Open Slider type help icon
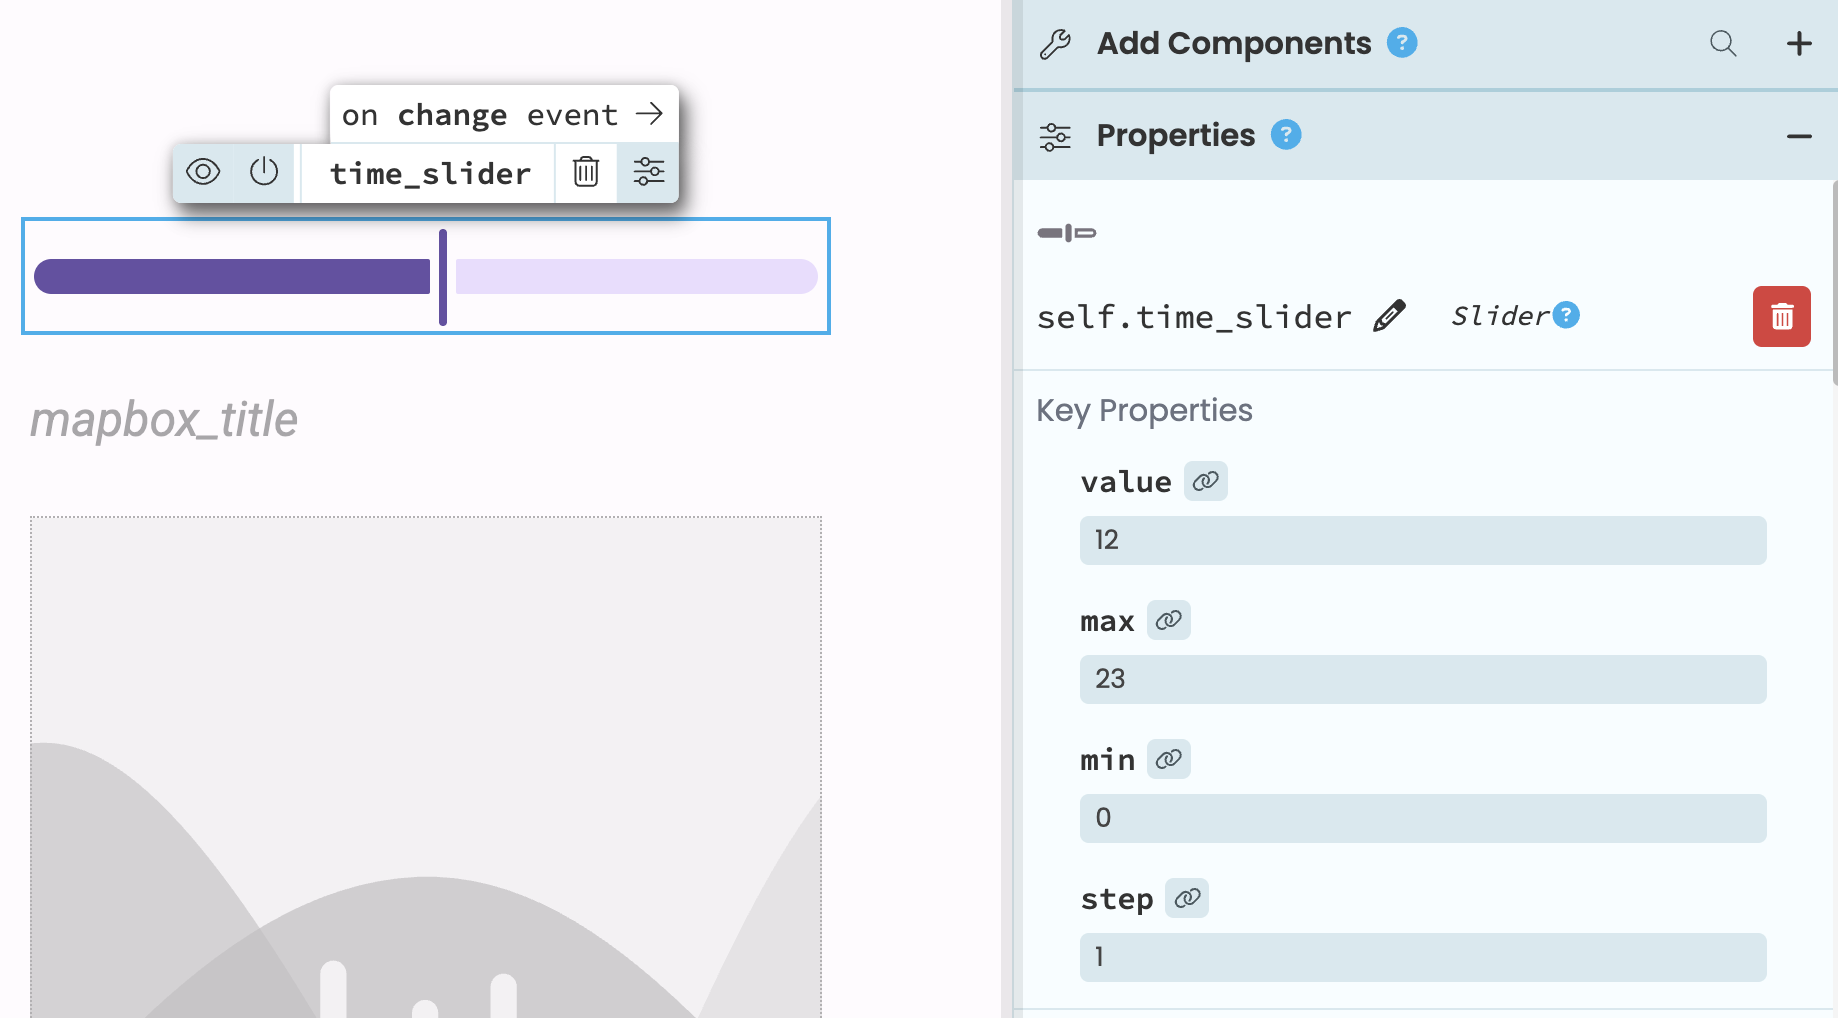1838x1018 pixels. point(1567,315)
